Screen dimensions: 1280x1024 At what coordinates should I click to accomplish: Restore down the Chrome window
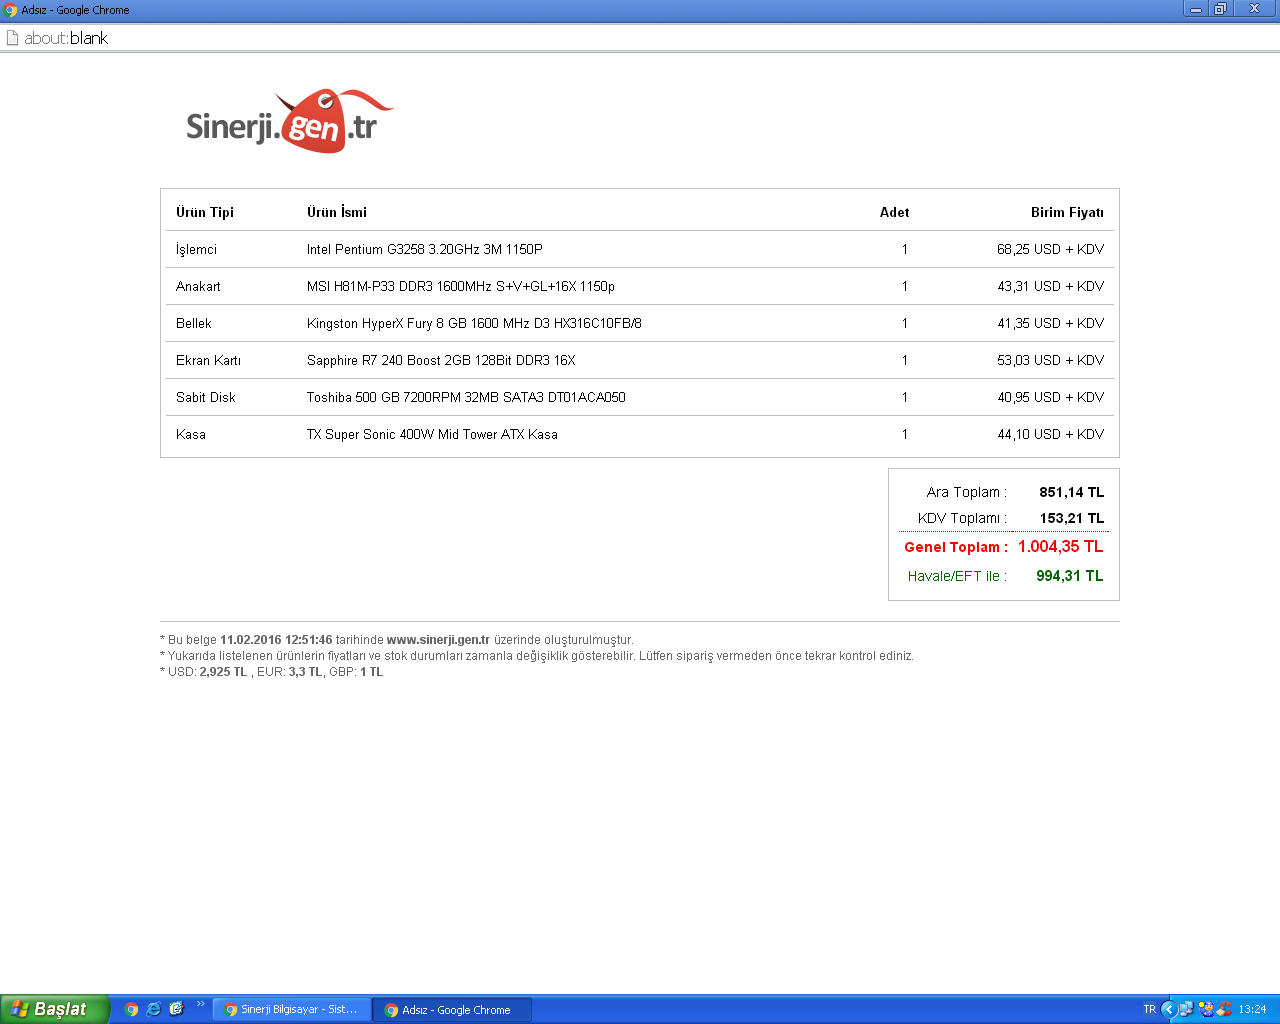point(1220,9)
